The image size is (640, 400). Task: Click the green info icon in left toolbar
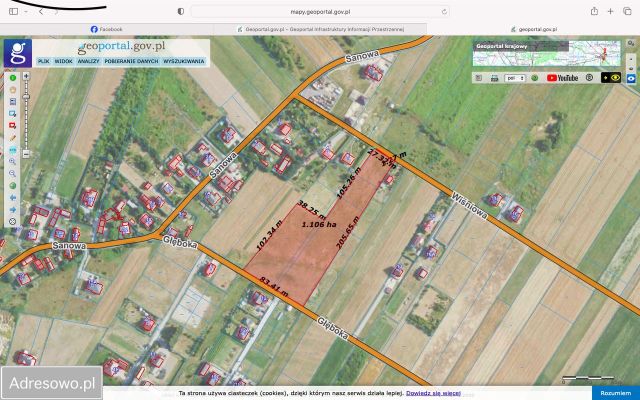pyautogui.click(x=13, y=78)
